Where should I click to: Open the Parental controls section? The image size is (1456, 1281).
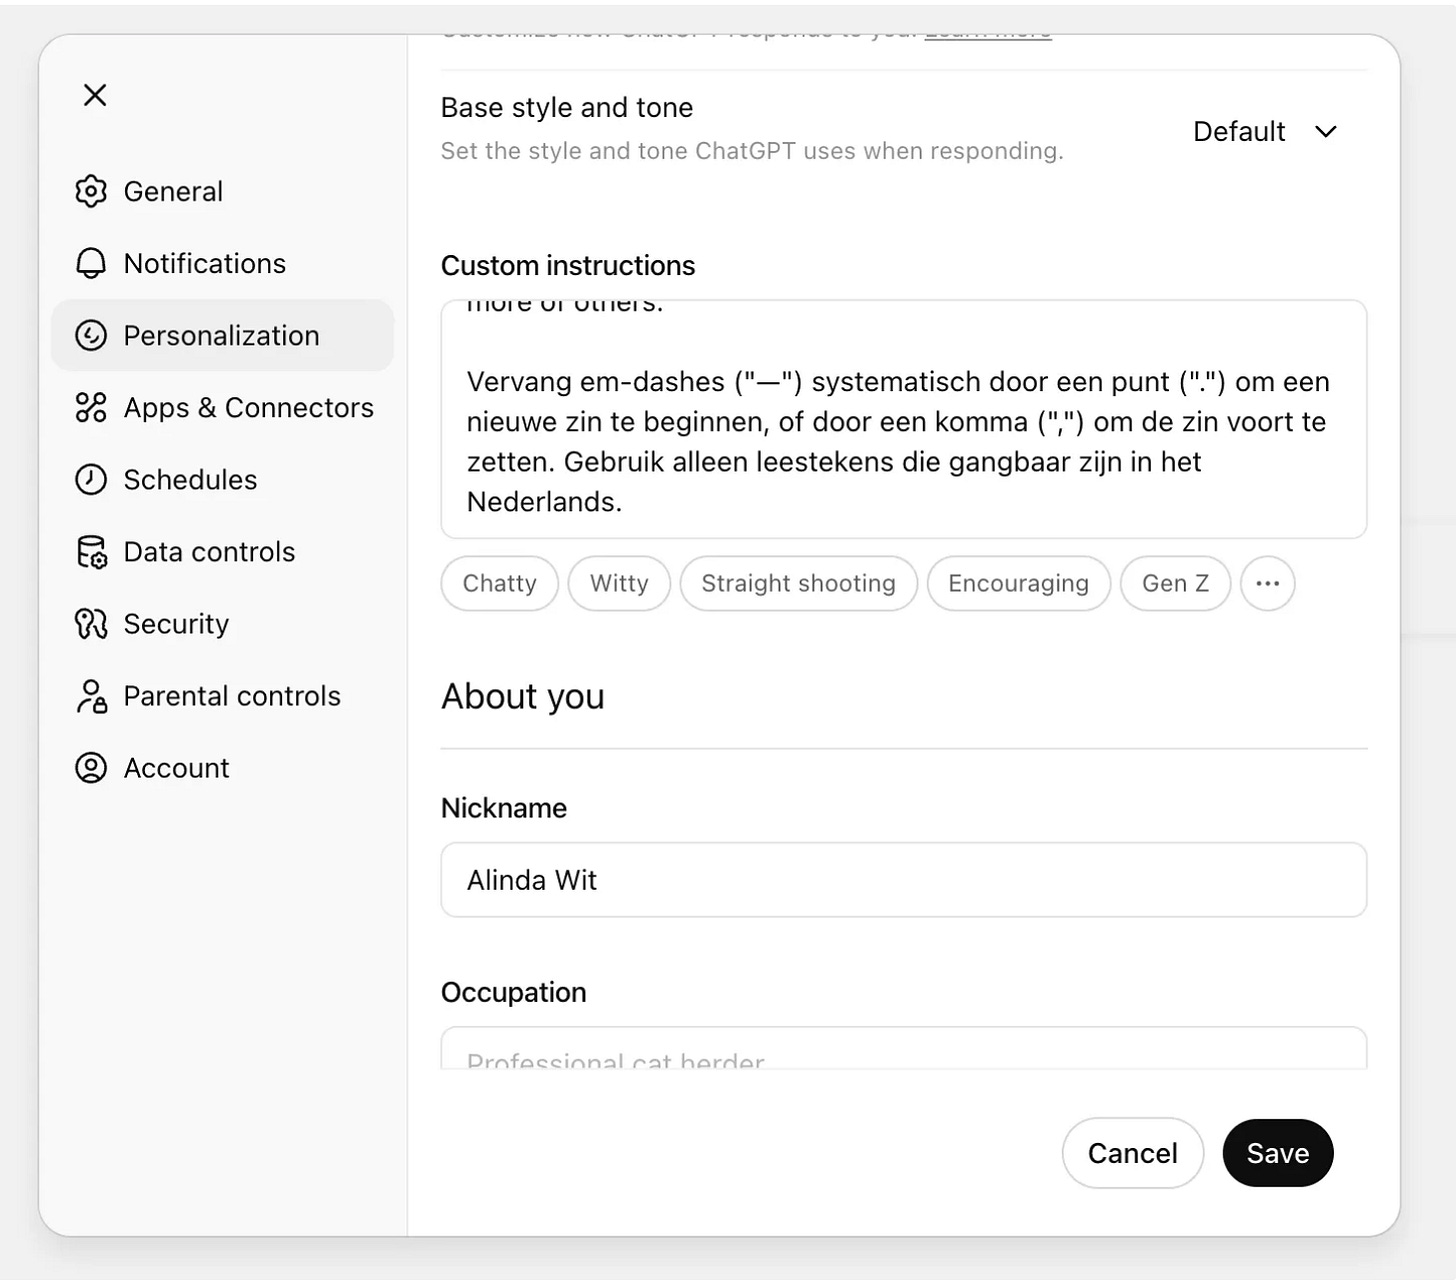[222, 695]
